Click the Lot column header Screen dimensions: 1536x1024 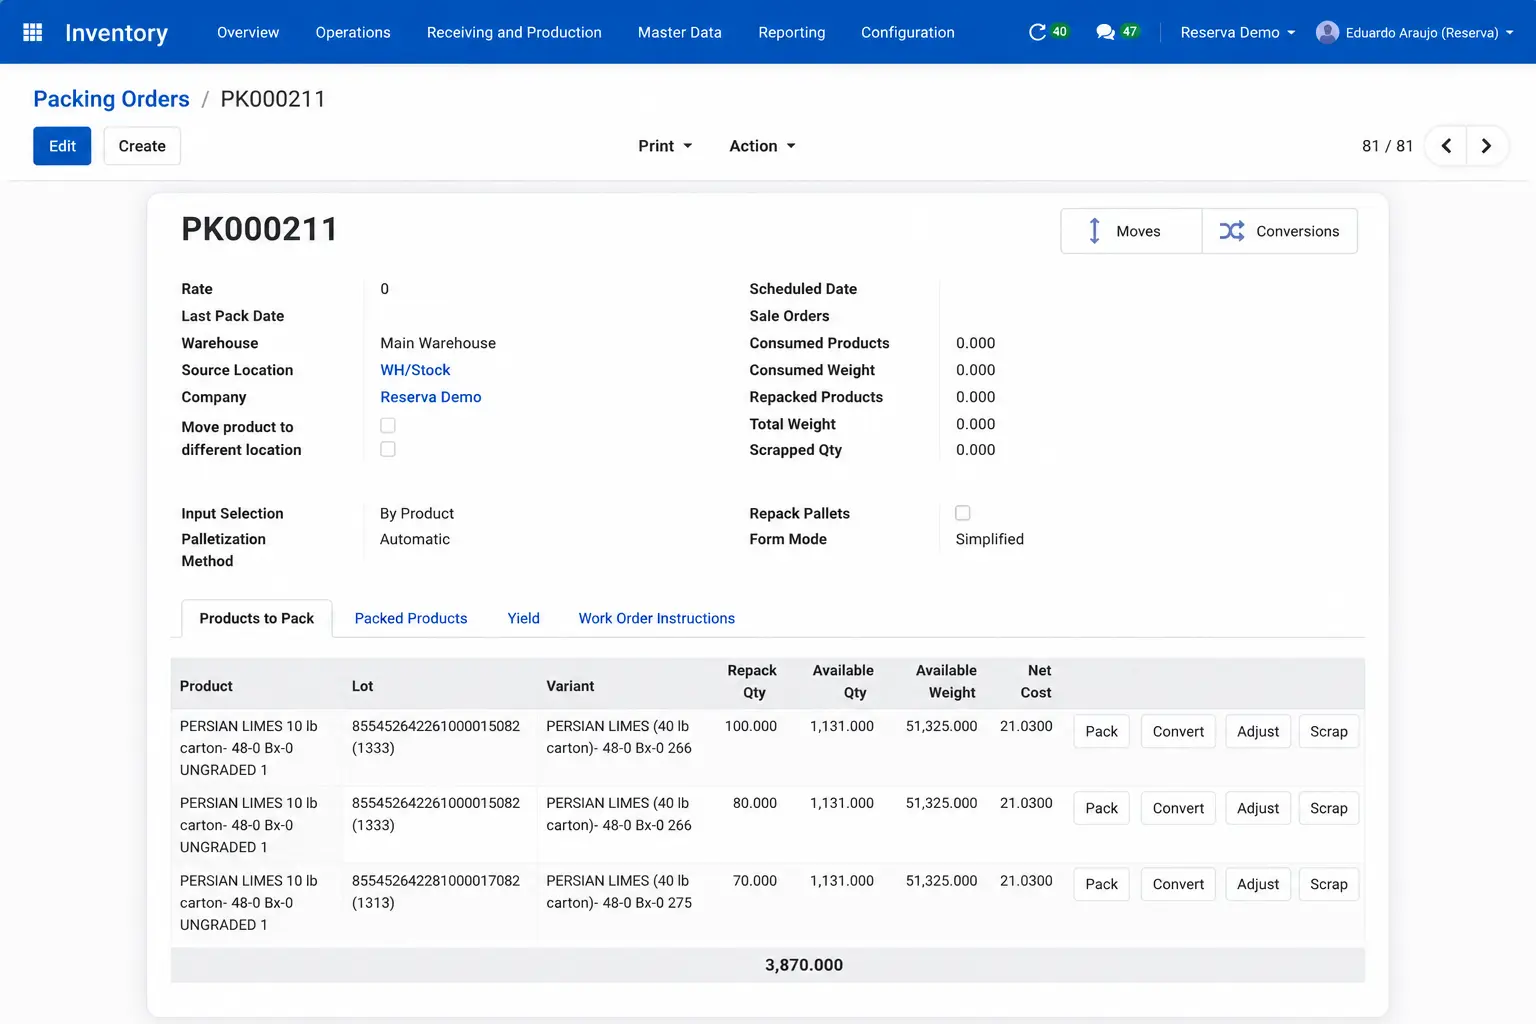point(362,686)
